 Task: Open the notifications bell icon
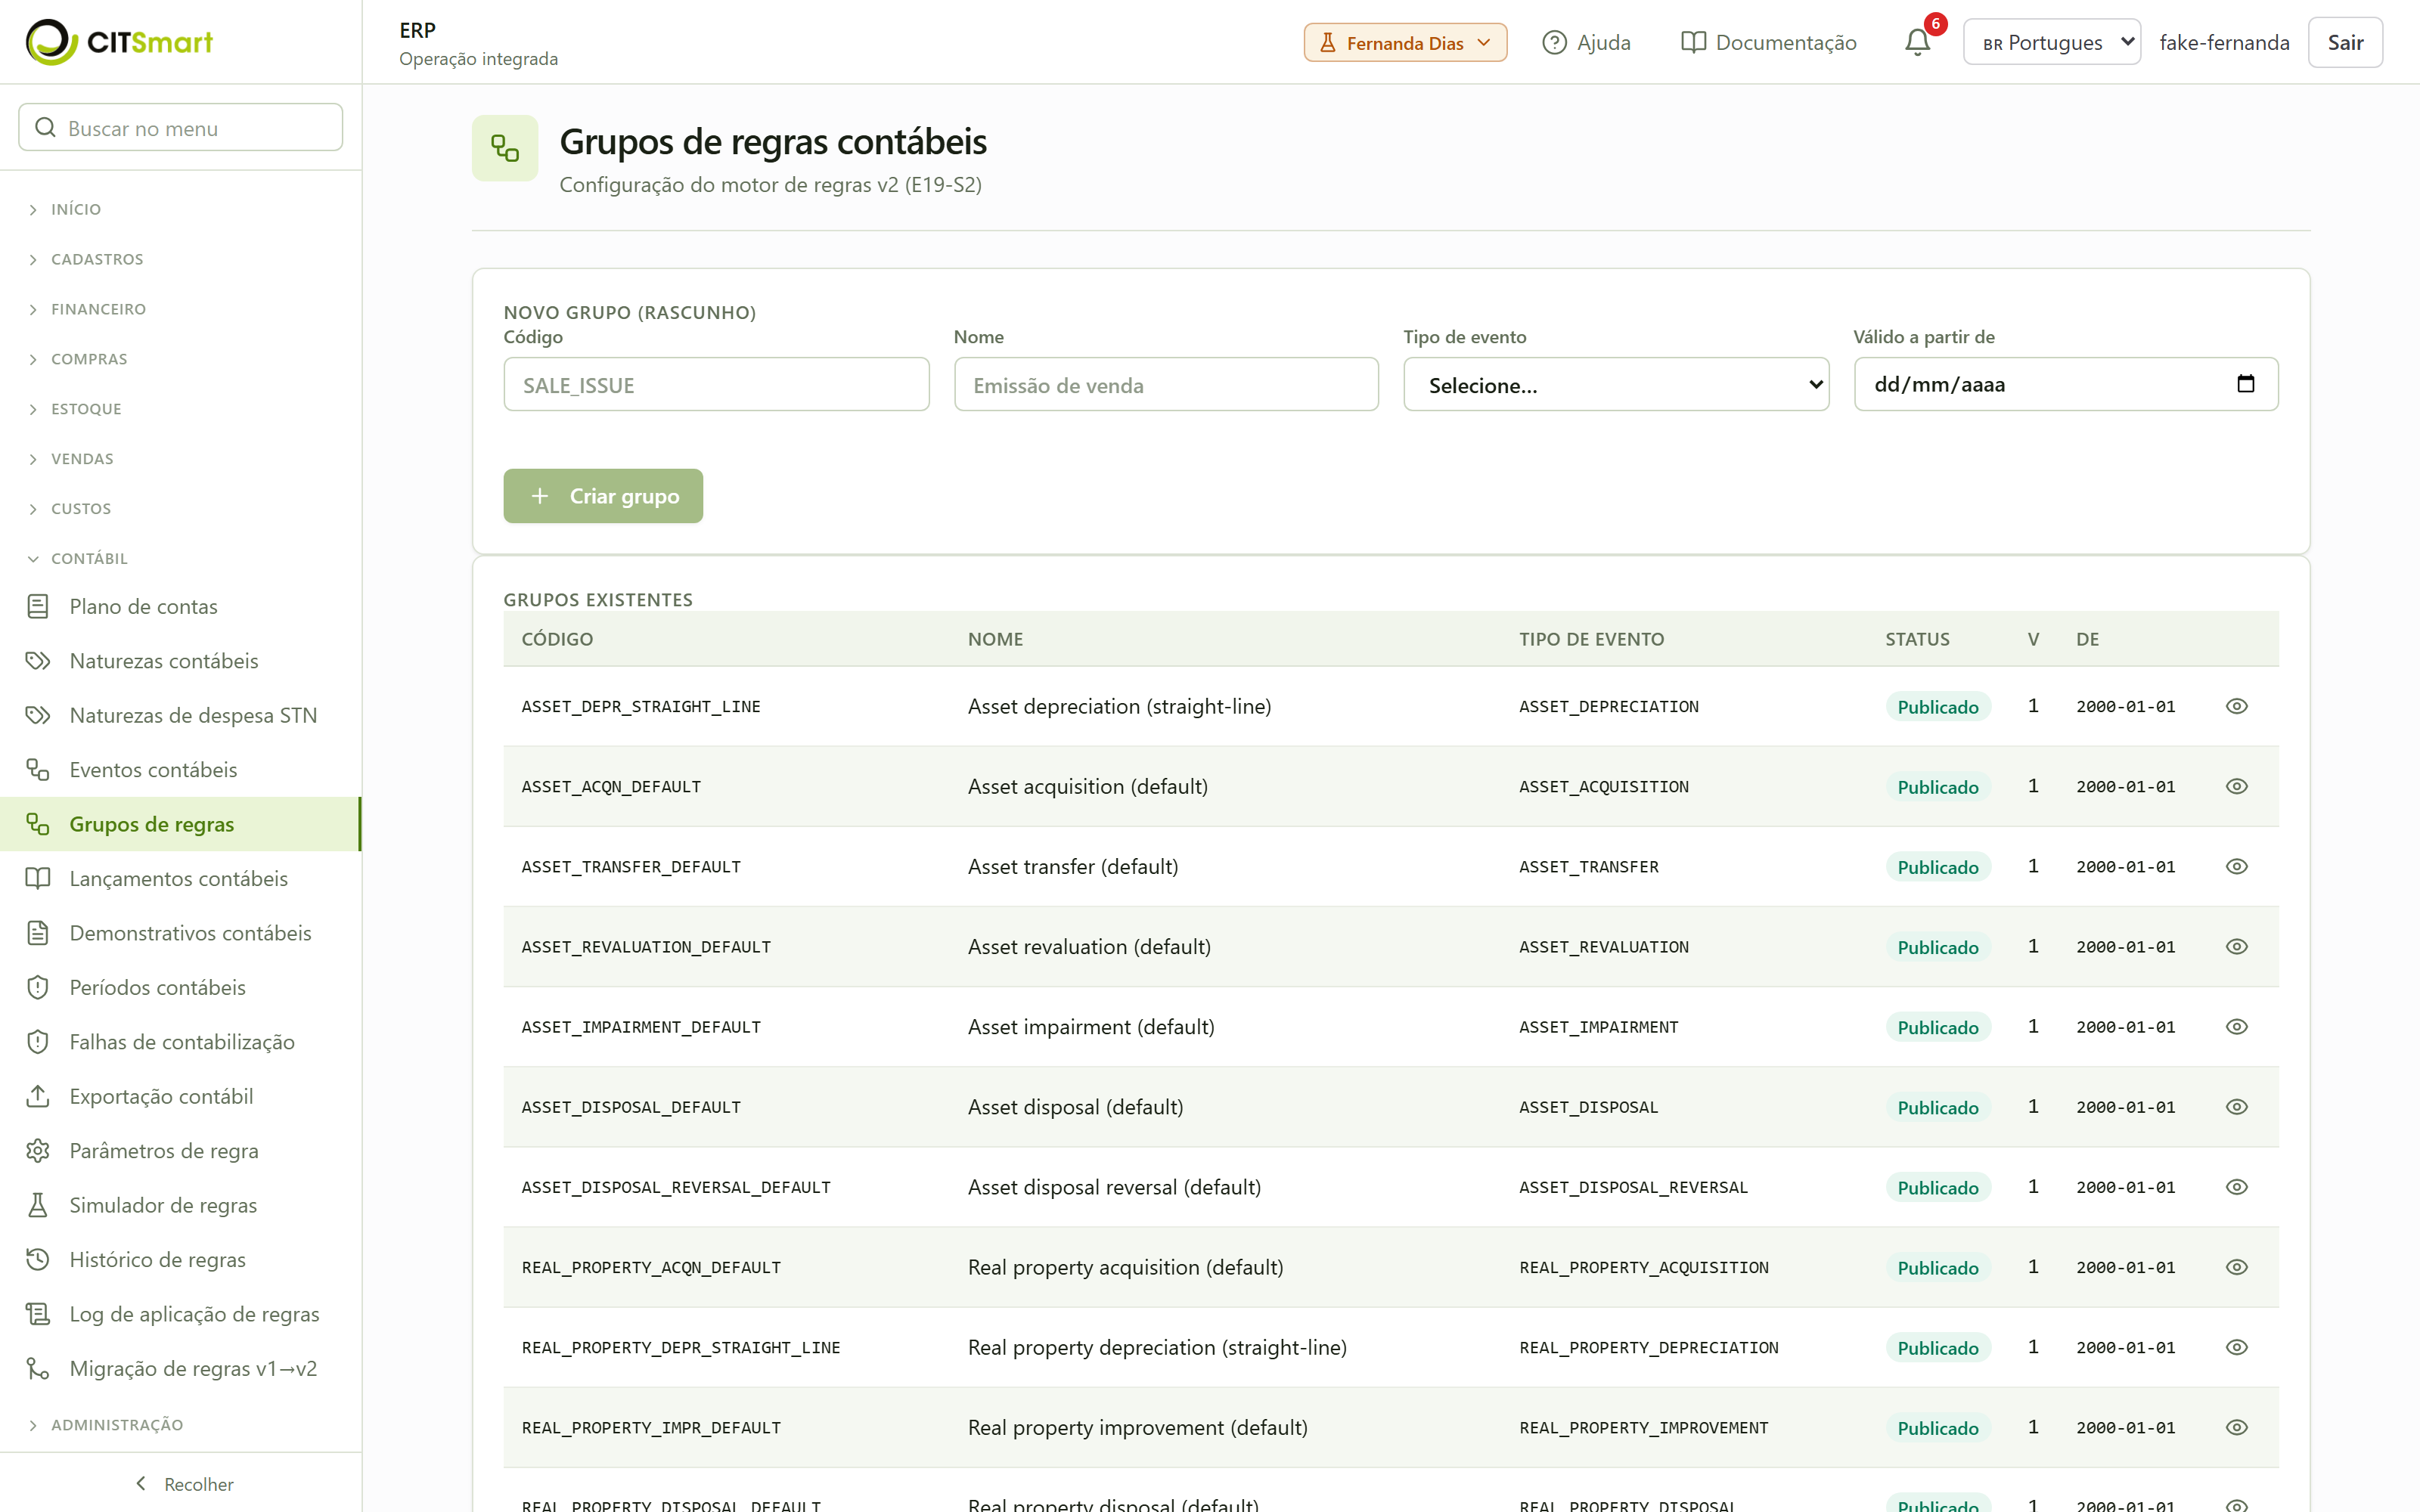[1917, 42]
